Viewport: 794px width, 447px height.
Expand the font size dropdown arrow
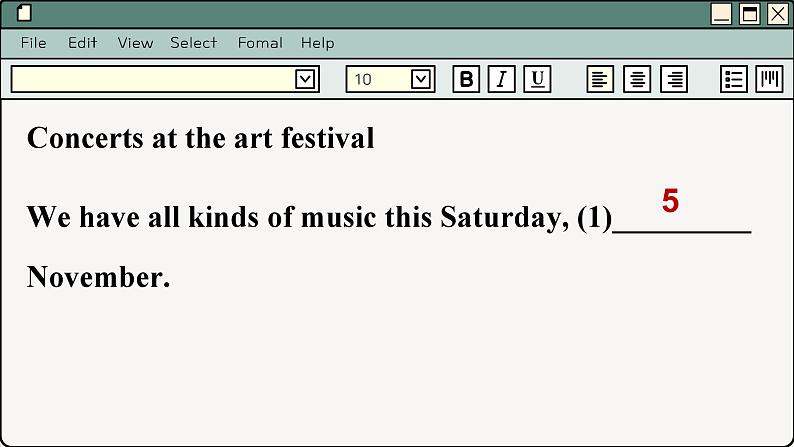tap(421, 79)
